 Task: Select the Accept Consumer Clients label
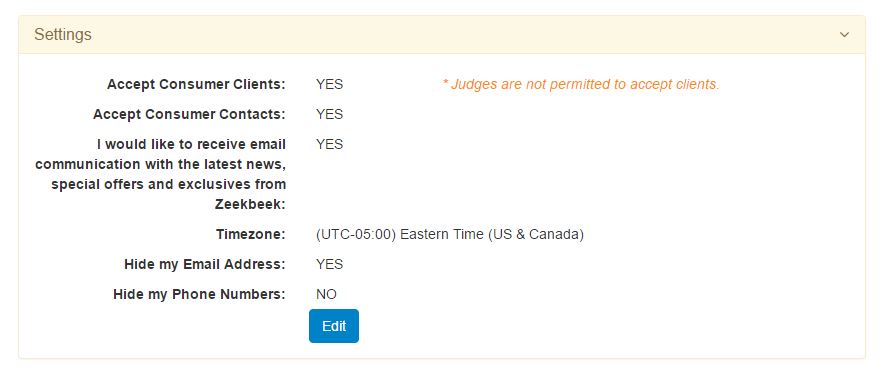point(196,84)
